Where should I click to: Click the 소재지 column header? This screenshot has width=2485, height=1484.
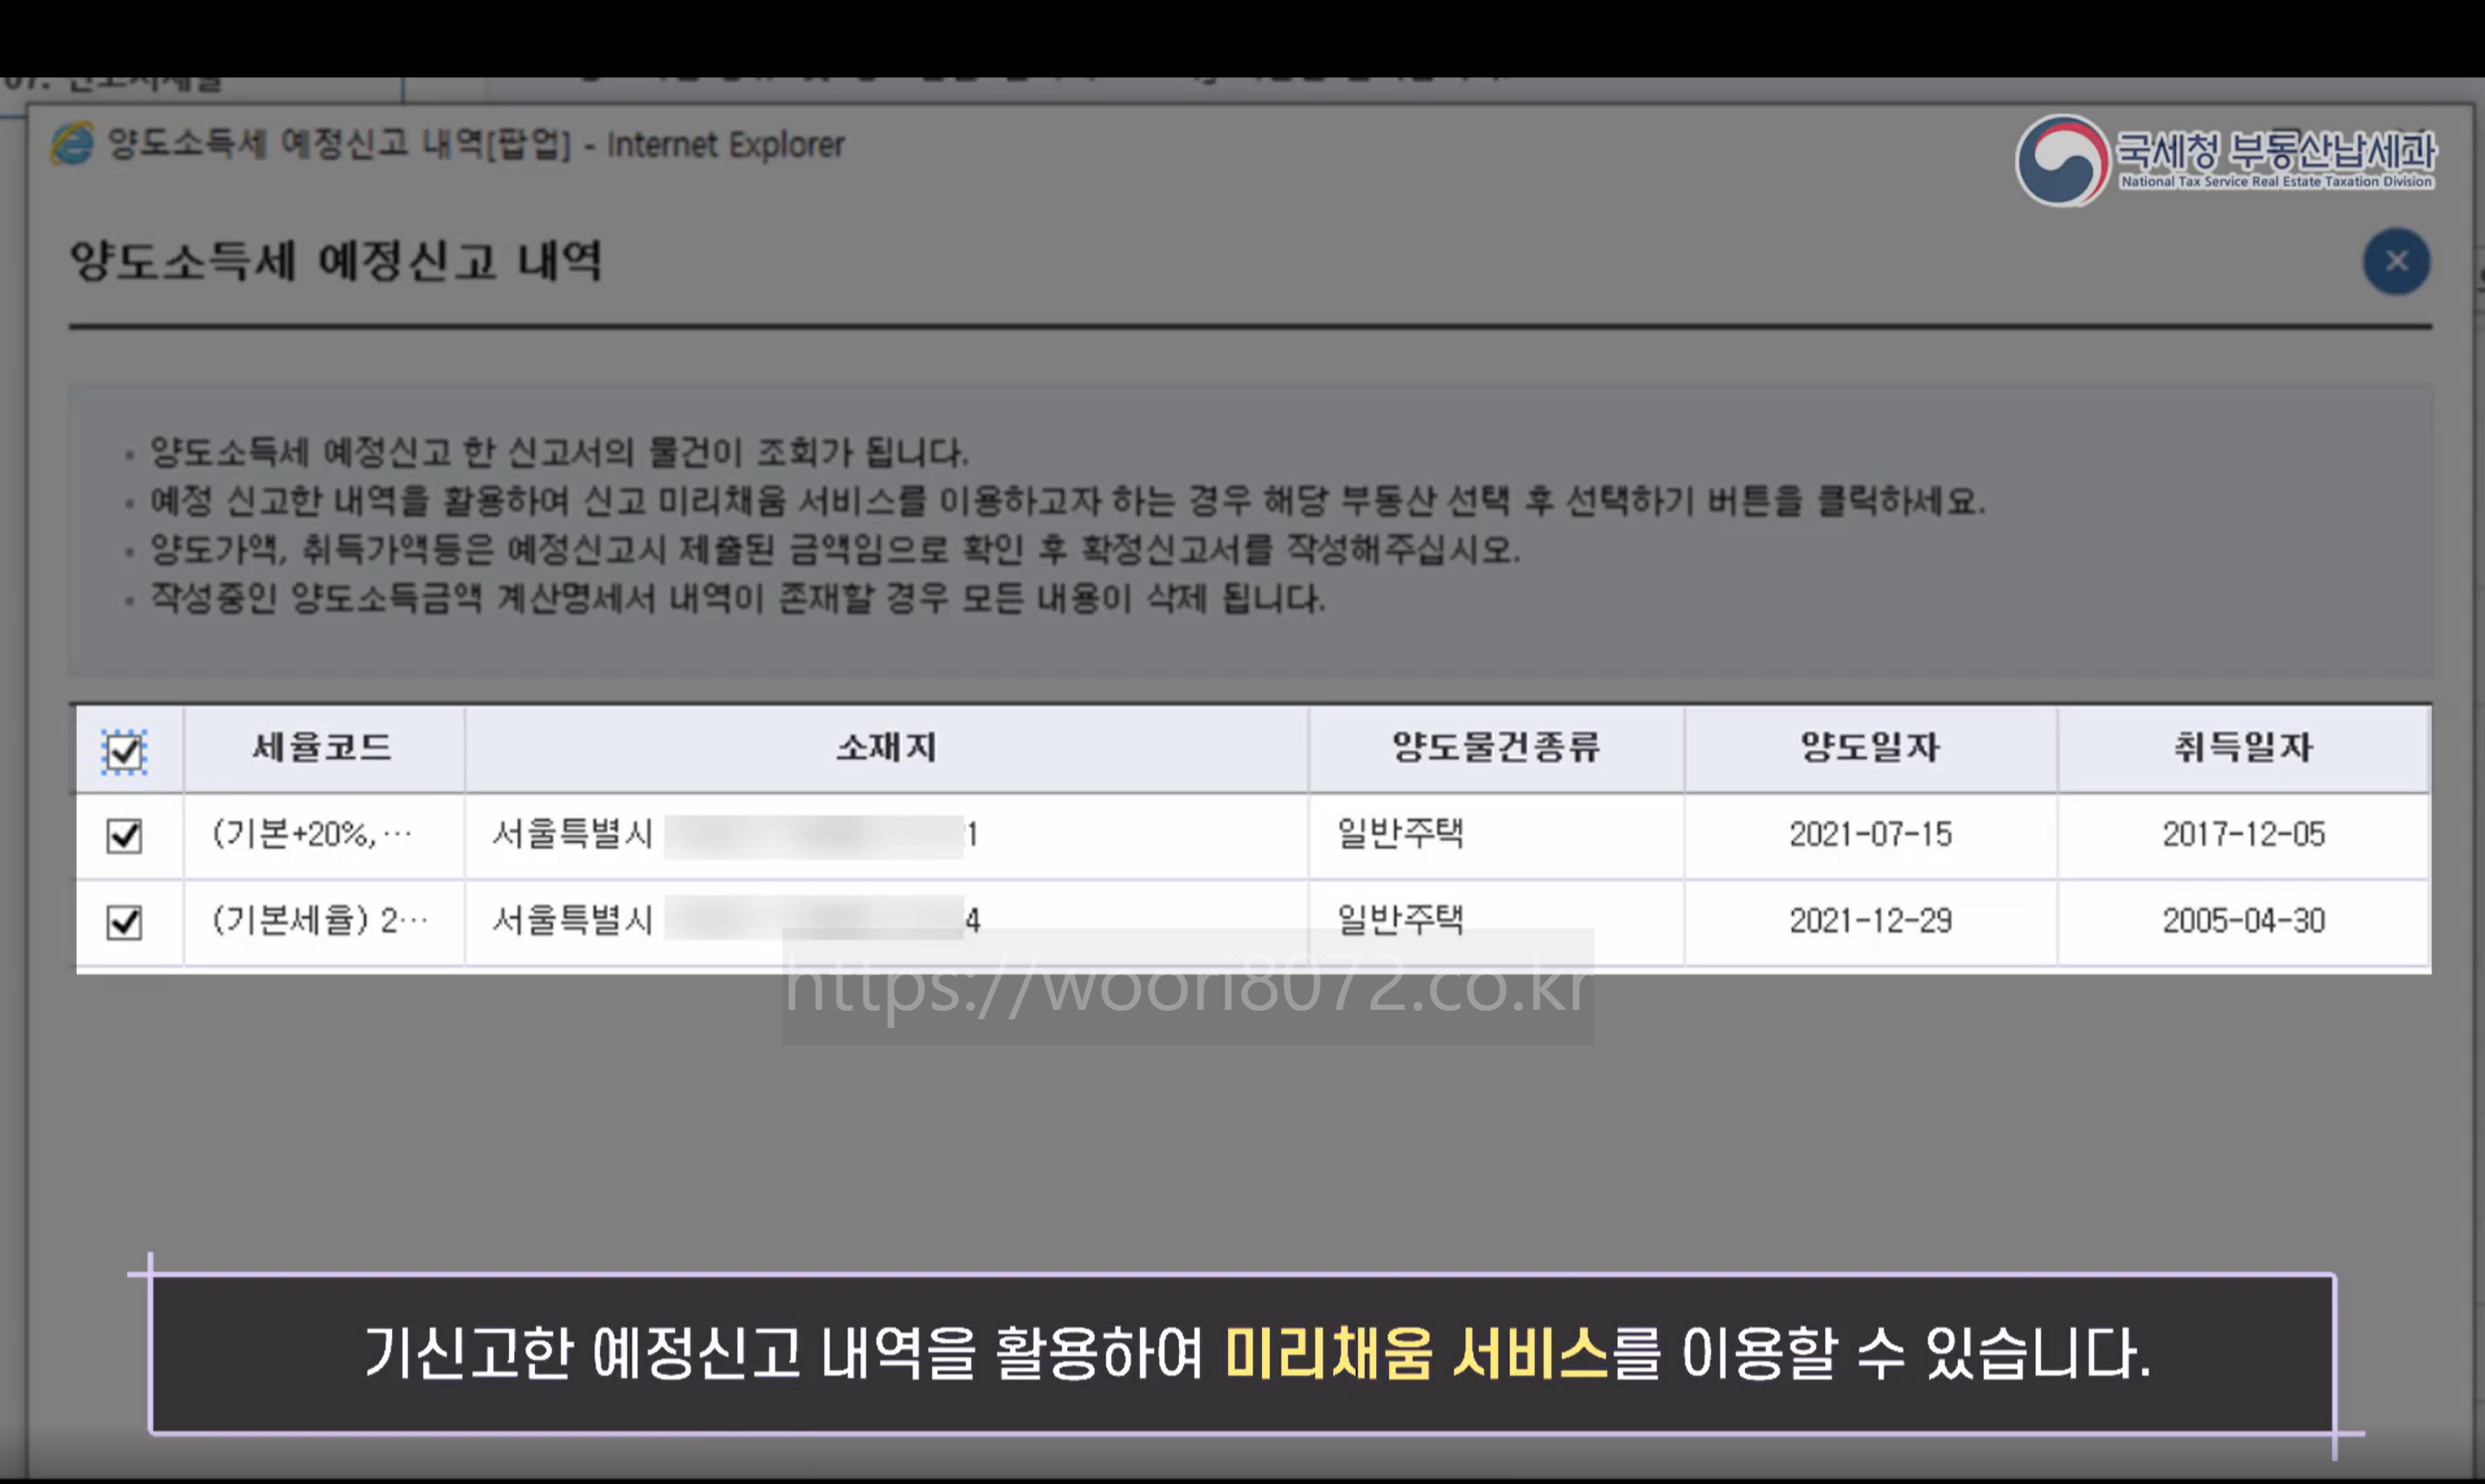[x=886, y=748]
